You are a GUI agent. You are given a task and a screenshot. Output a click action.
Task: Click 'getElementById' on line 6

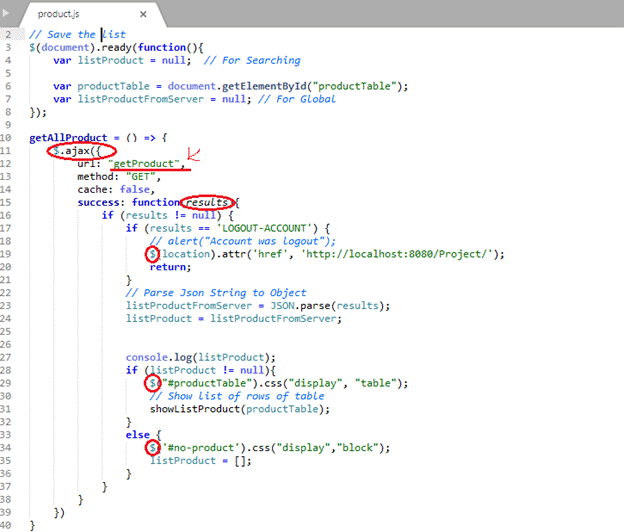(x=264, y=86)
